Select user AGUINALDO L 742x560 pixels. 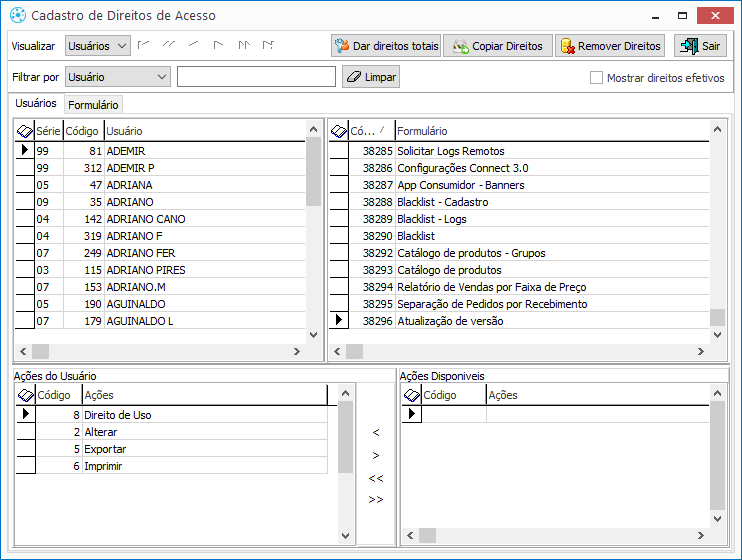pos(161,321)
